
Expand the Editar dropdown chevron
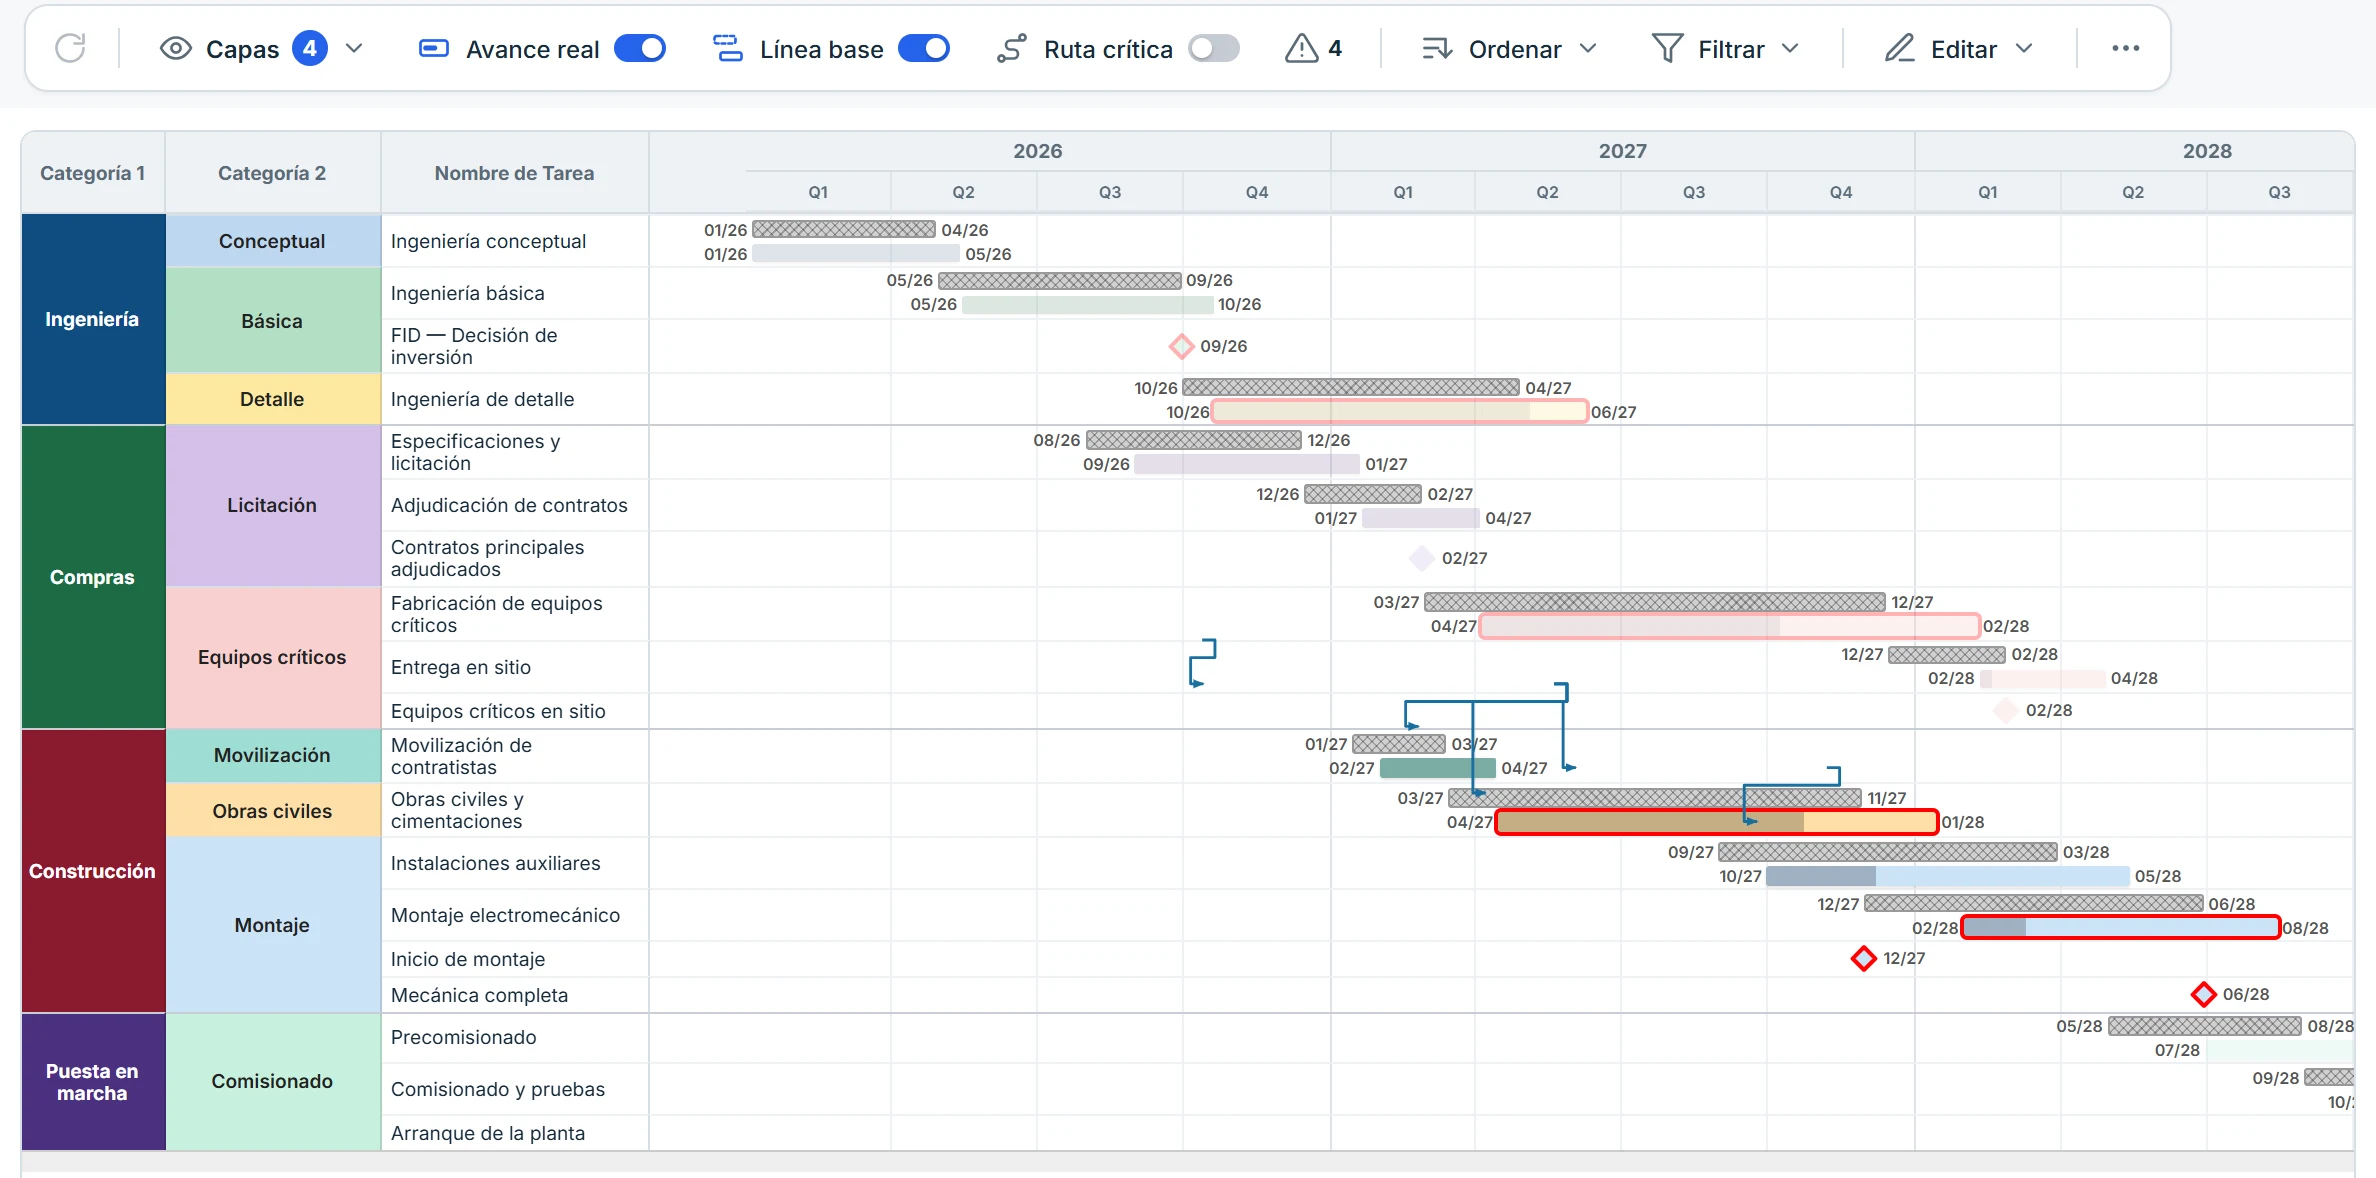[x=2024, y=48]
